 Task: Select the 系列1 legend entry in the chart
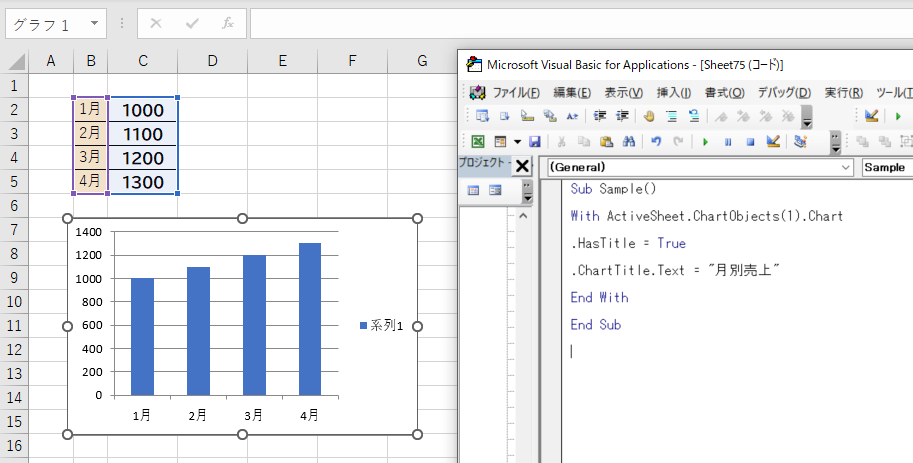pos(381,325)
